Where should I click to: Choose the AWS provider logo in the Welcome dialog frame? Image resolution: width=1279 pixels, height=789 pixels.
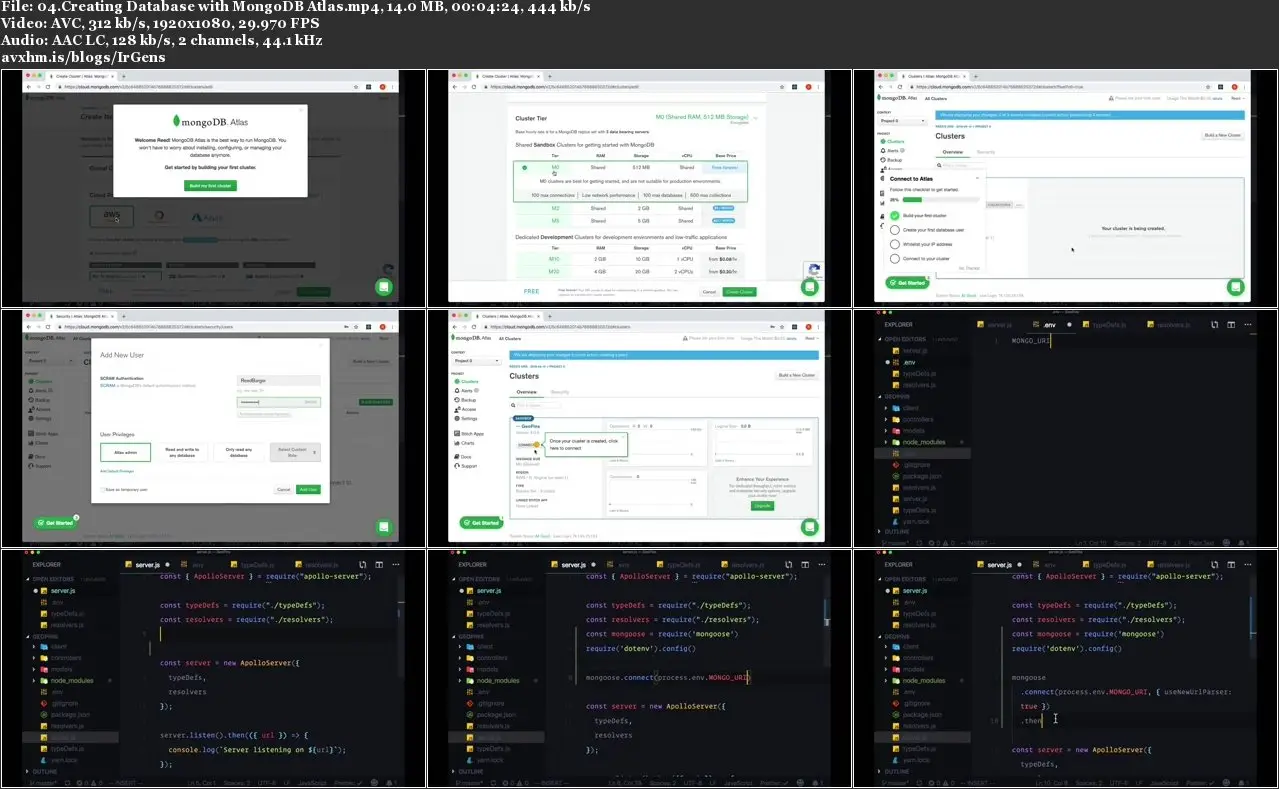[110, 215]
